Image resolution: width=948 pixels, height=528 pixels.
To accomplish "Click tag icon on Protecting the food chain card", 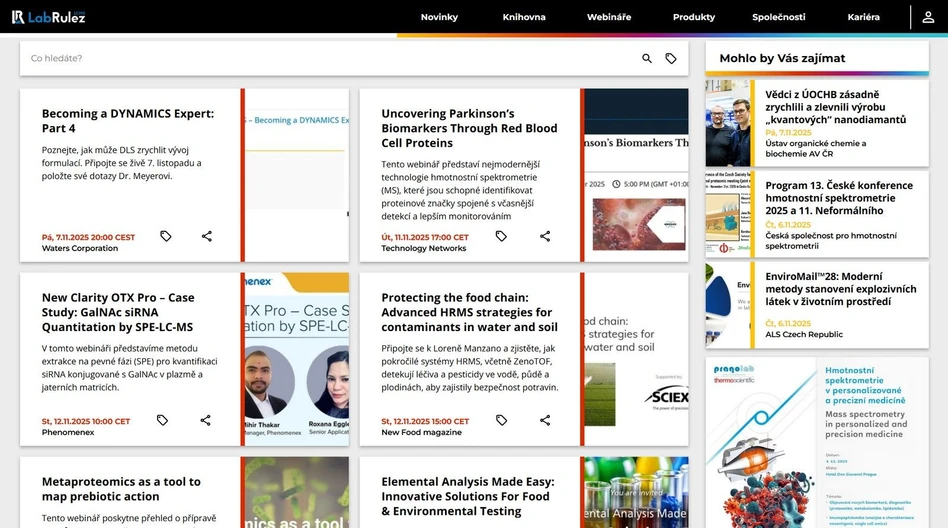I will (501, 421).
